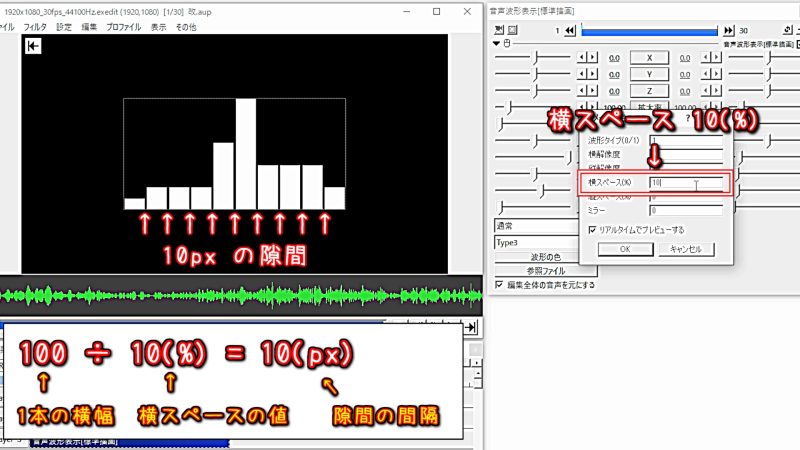Decrease Y end value with left arrow

point(706,74)
